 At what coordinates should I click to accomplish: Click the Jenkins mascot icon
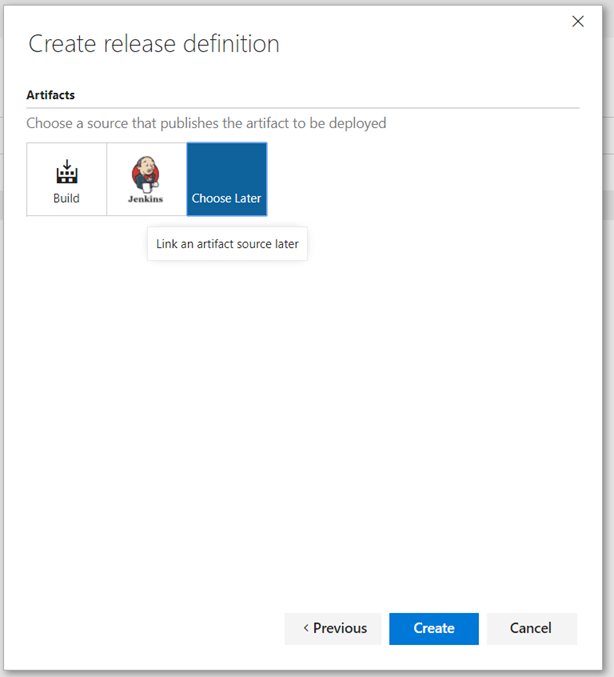click(x=146, y=173)
